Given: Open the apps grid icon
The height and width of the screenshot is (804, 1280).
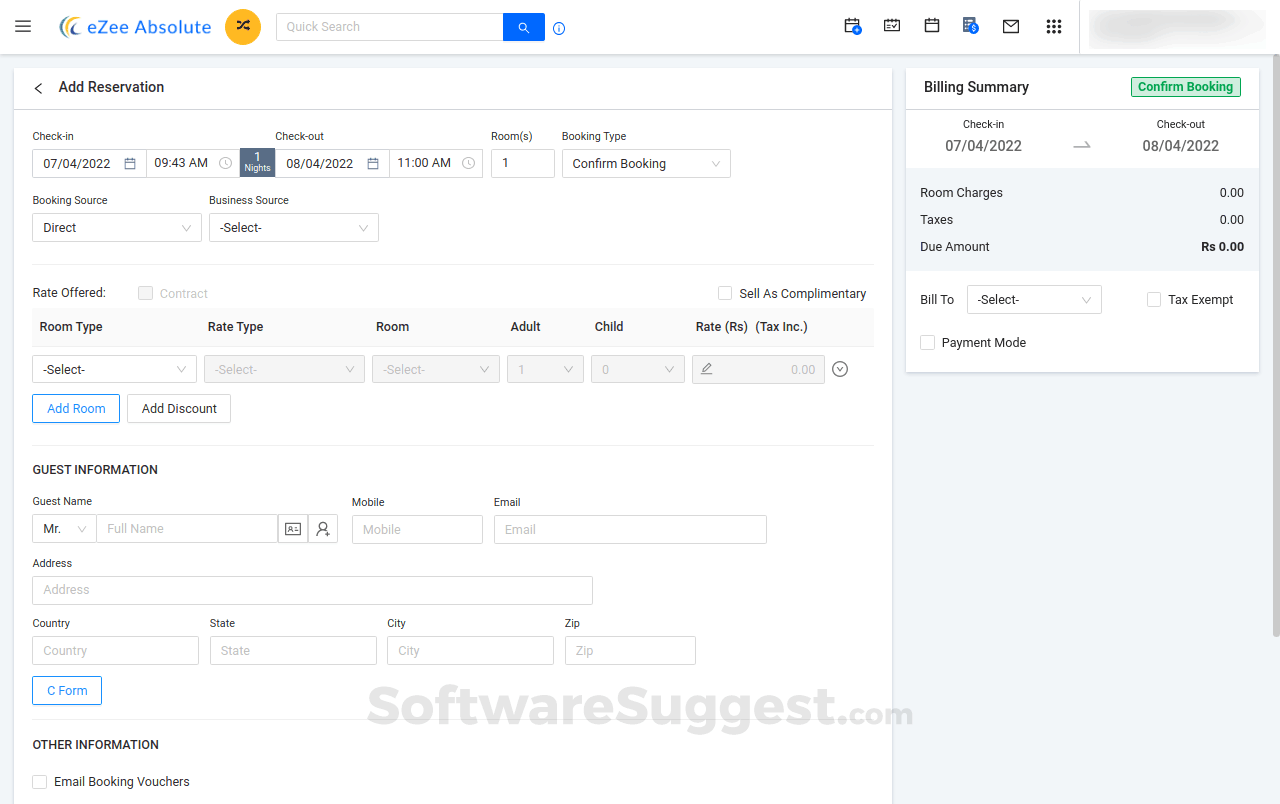Looking at the screenshot, I should click(1053, 27).
